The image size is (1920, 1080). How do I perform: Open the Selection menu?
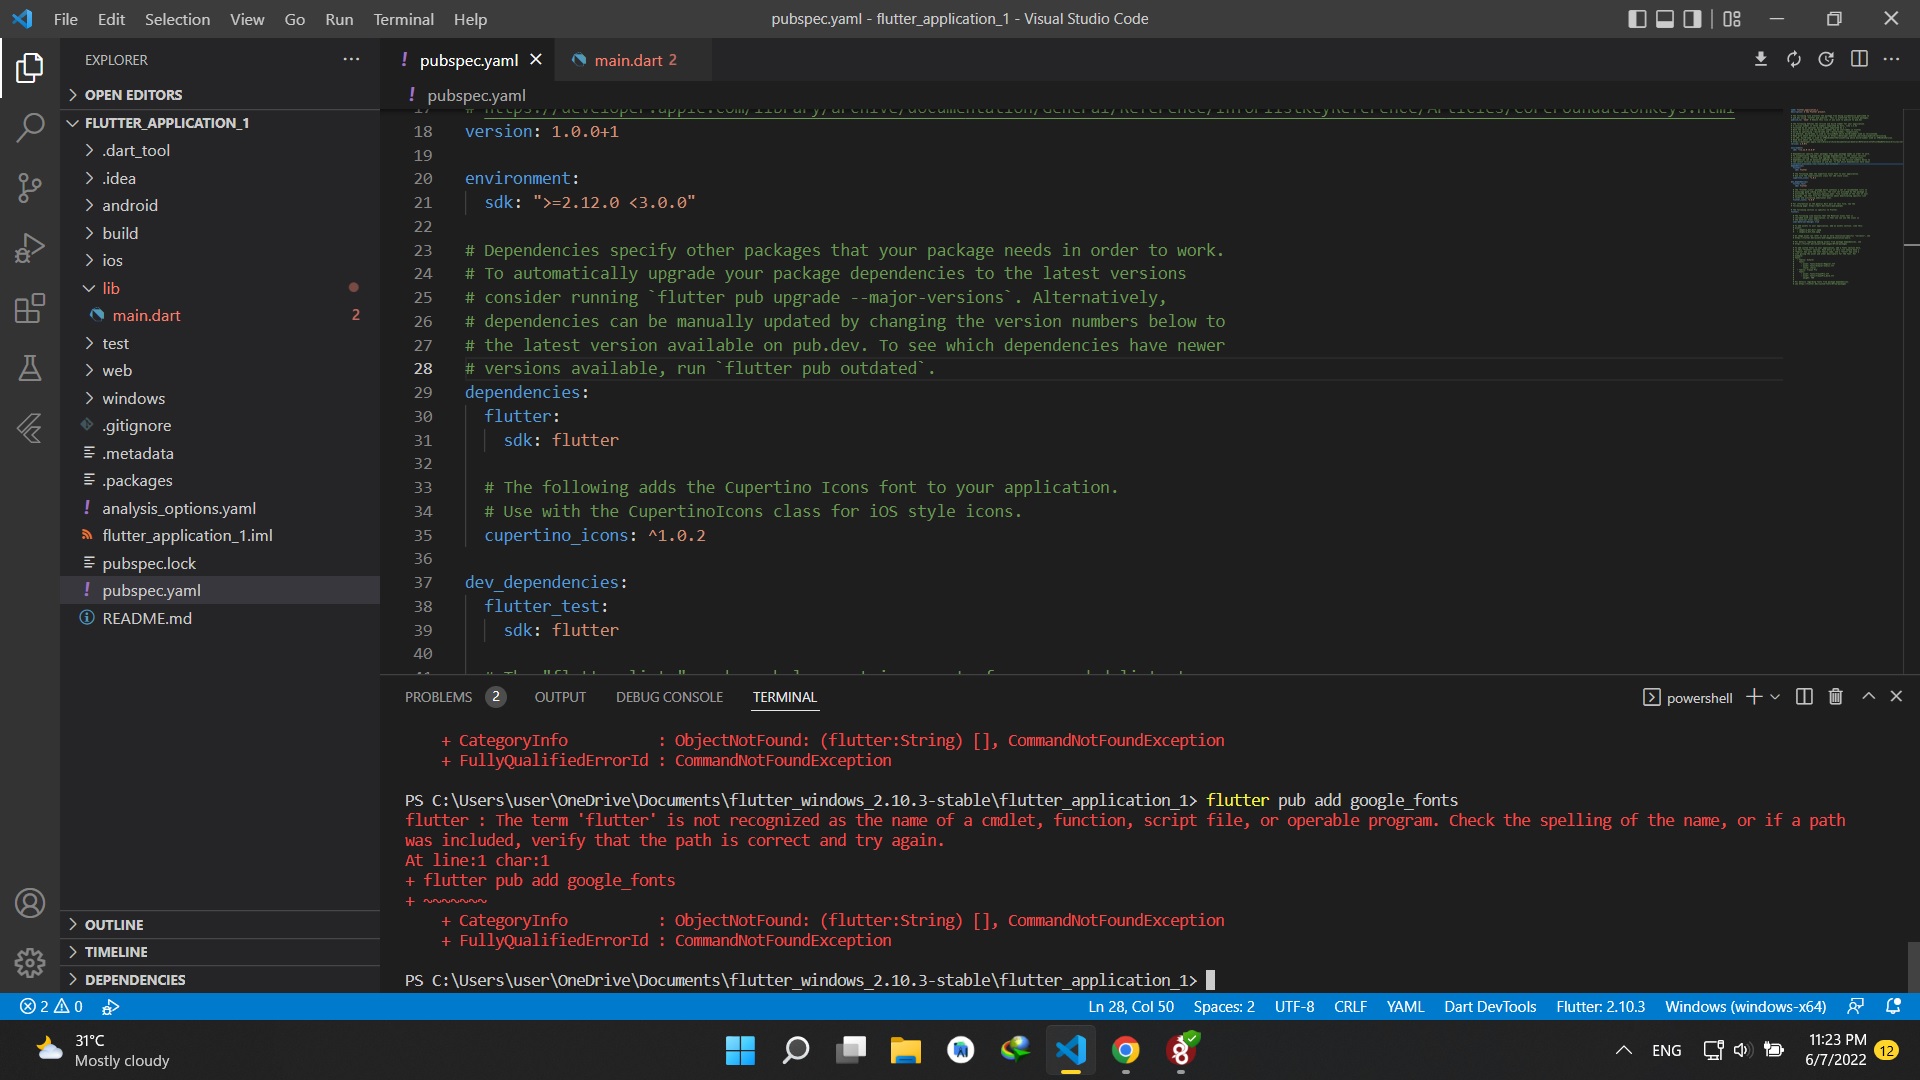pos(177,19)
